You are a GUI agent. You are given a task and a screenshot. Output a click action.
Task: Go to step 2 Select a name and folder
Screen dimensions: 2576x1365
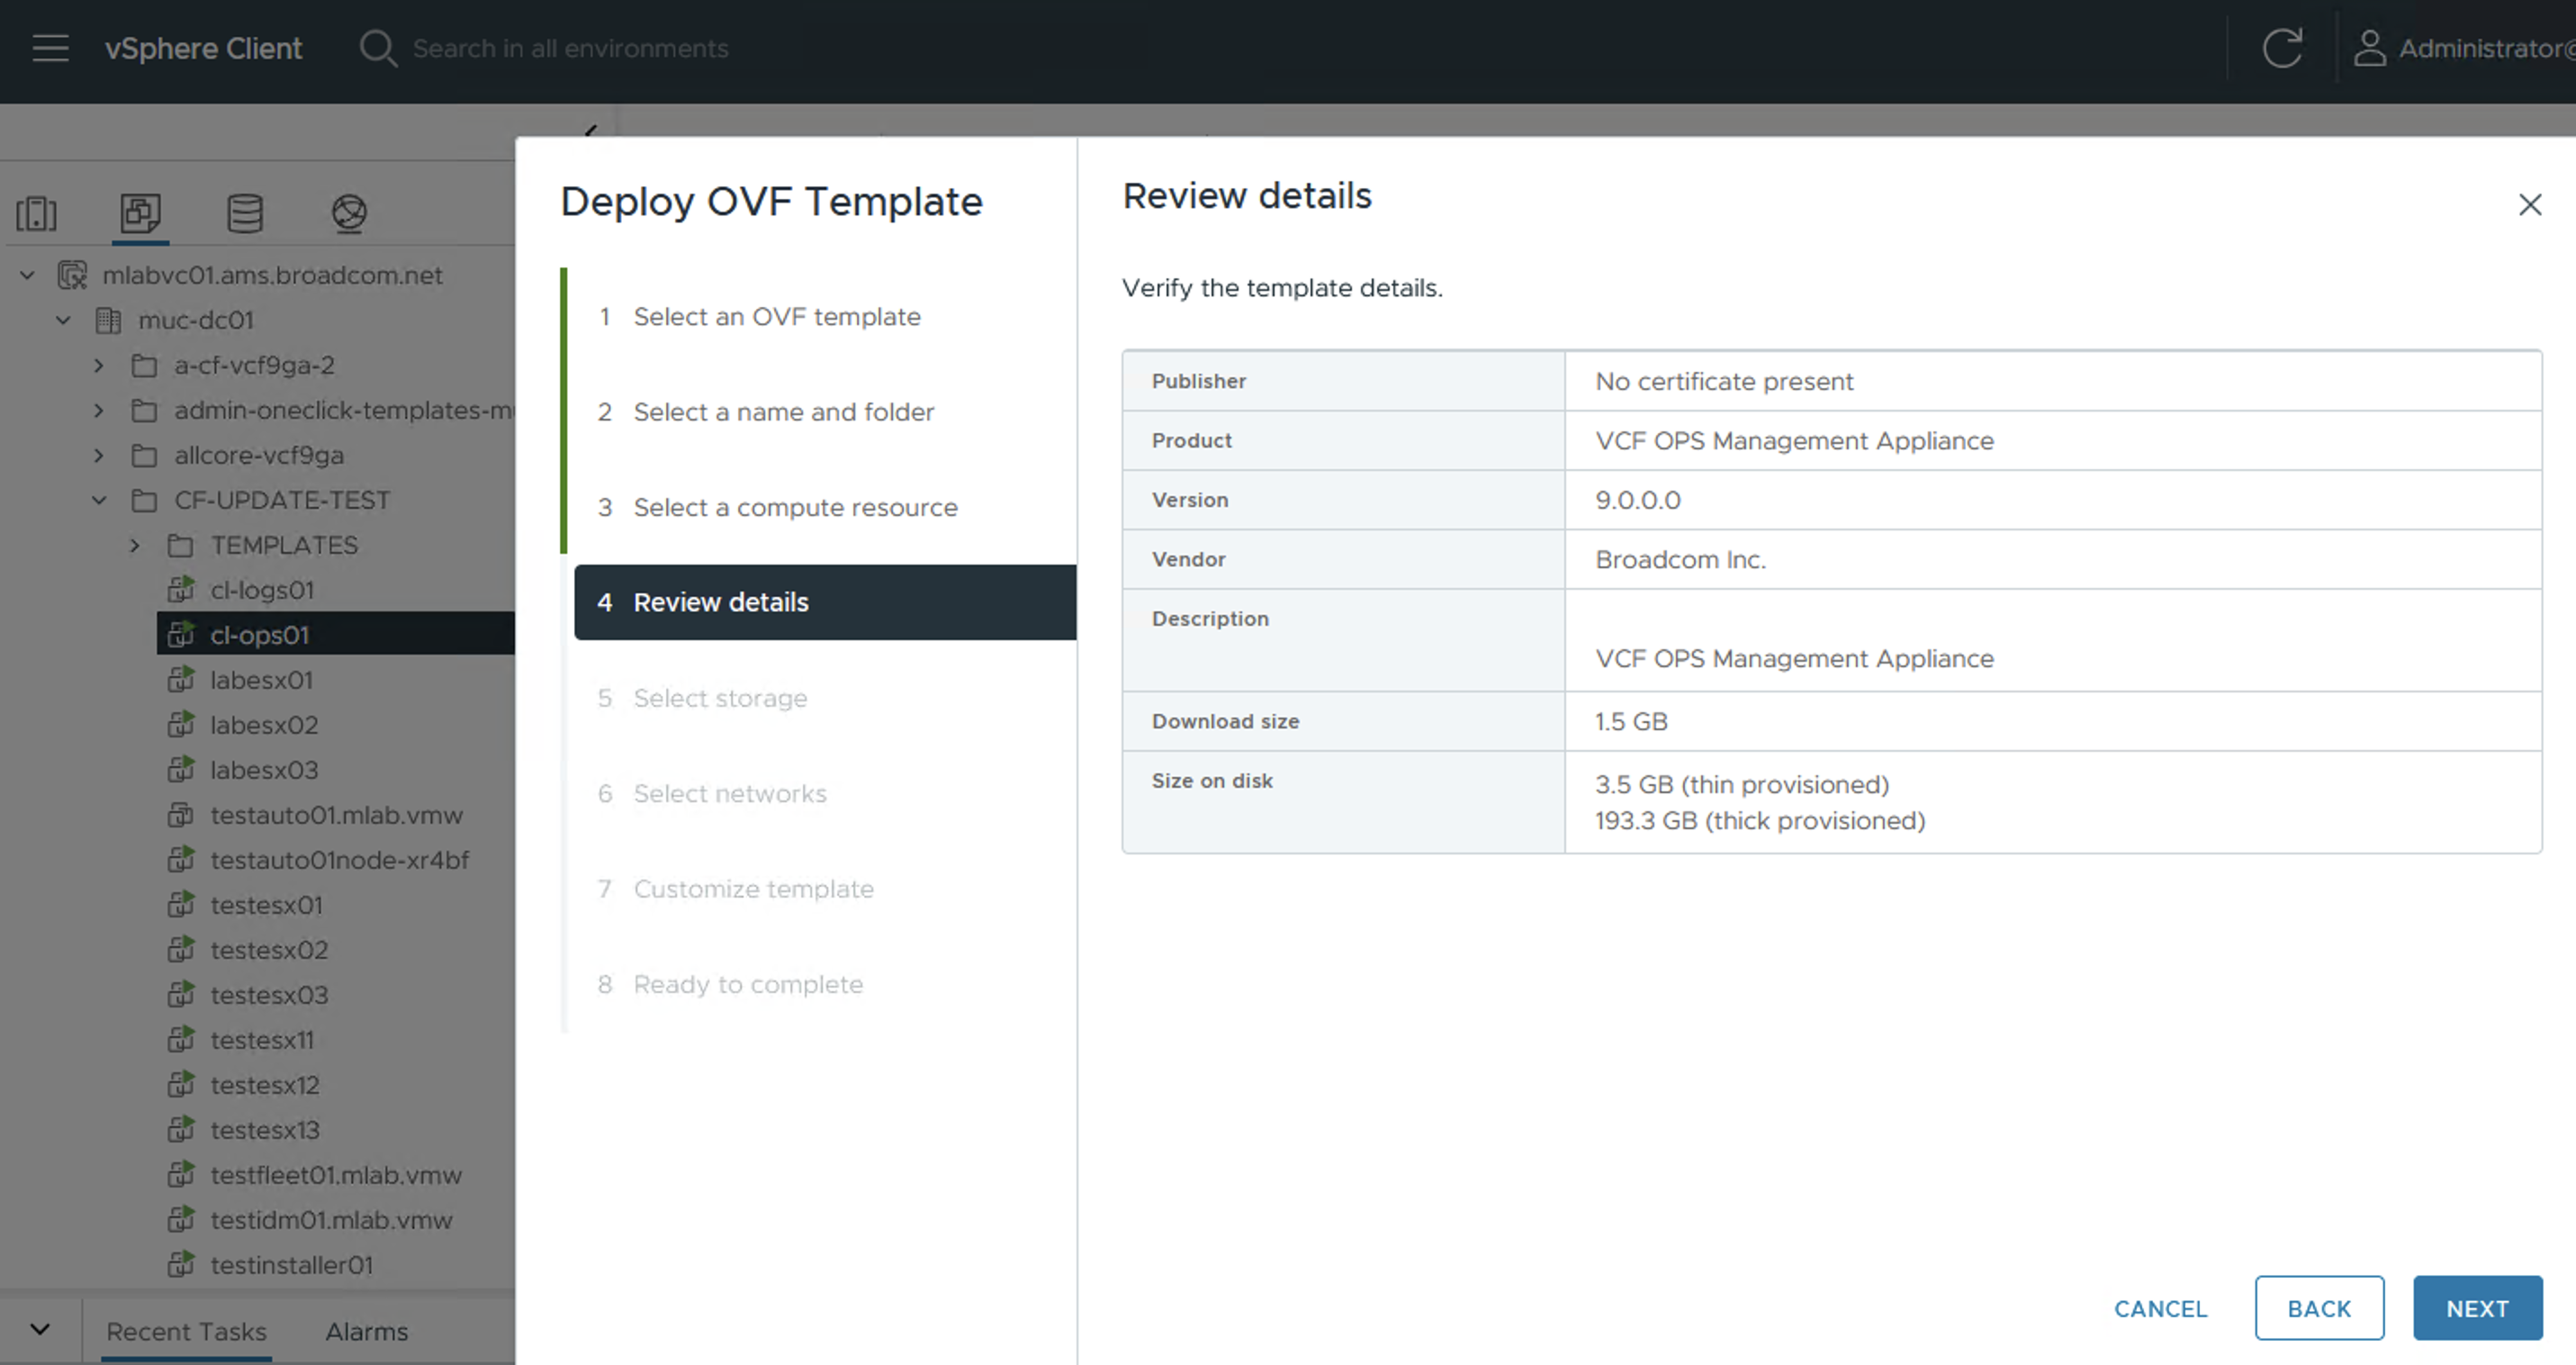pos(783,412)
